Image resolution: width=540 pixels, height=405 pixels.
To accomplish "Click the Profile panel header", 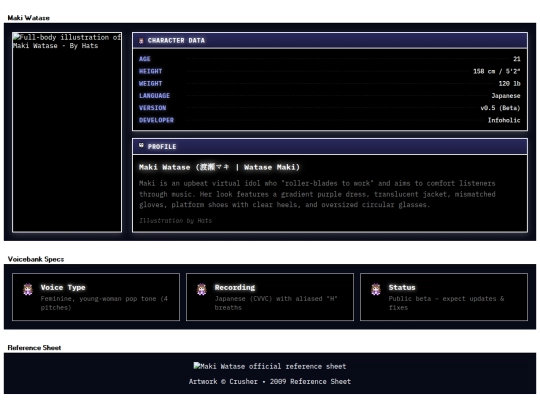I will point(330,147).
